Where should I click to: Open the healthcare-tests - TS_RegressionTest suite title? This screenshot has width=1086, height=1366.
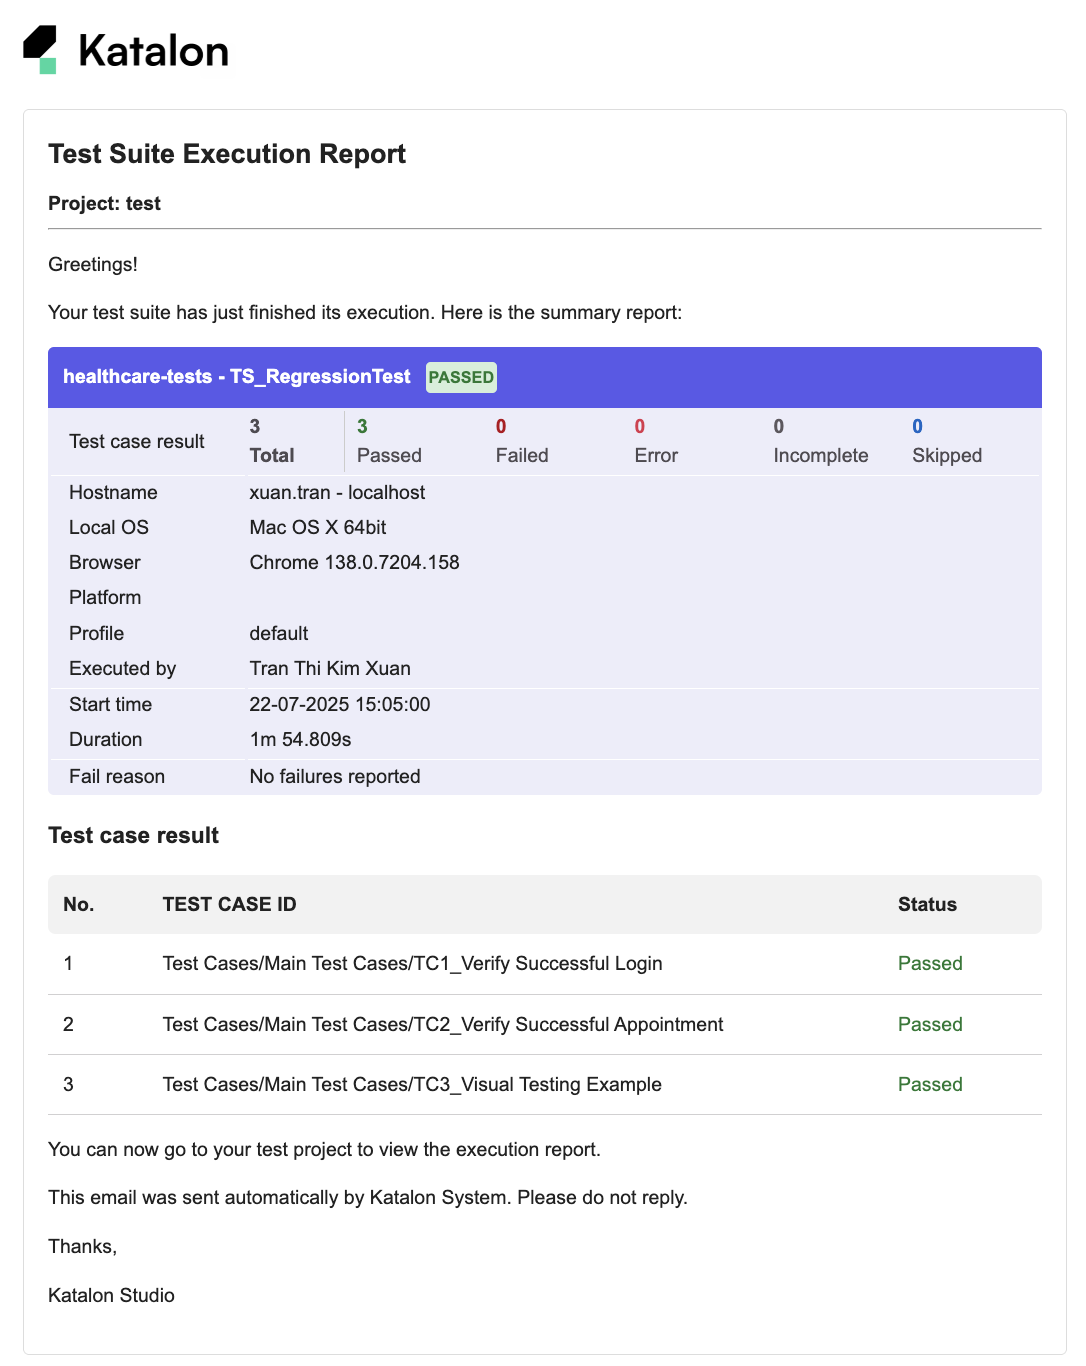pyautogui.click(x=237, y=377)
